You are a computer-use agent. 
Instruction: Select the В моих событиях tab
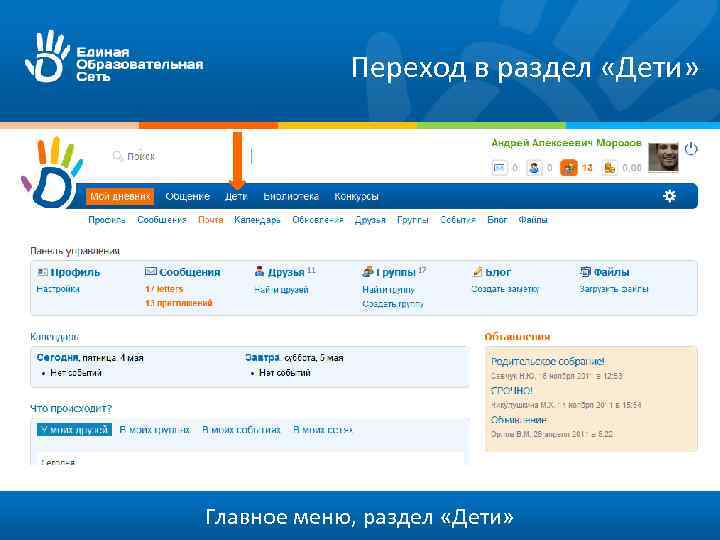(x=241, y=430)
